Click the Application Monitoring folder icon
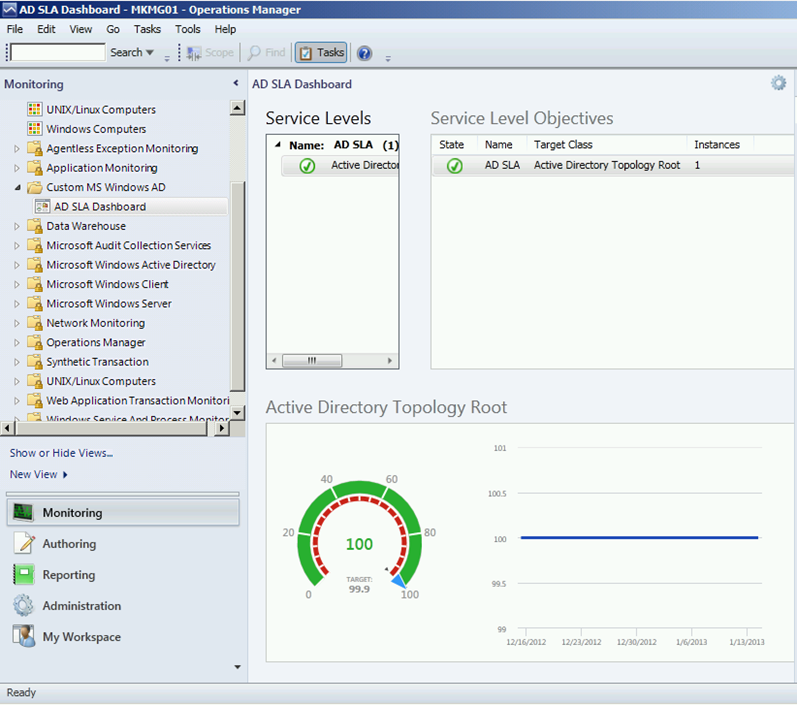This screenshot has height=705, width=797. (35, 167)
